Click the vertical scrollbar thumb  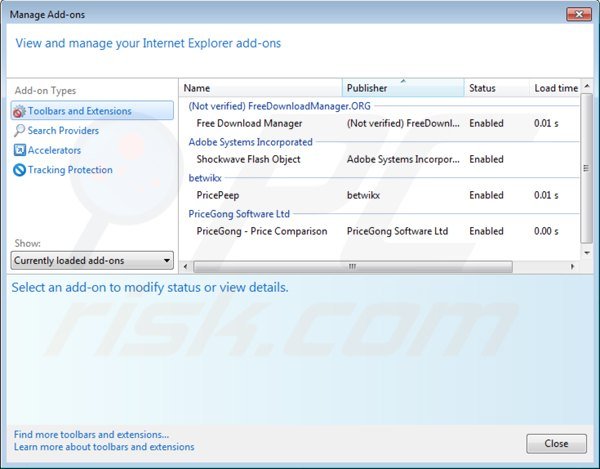(x=586, y=168)
